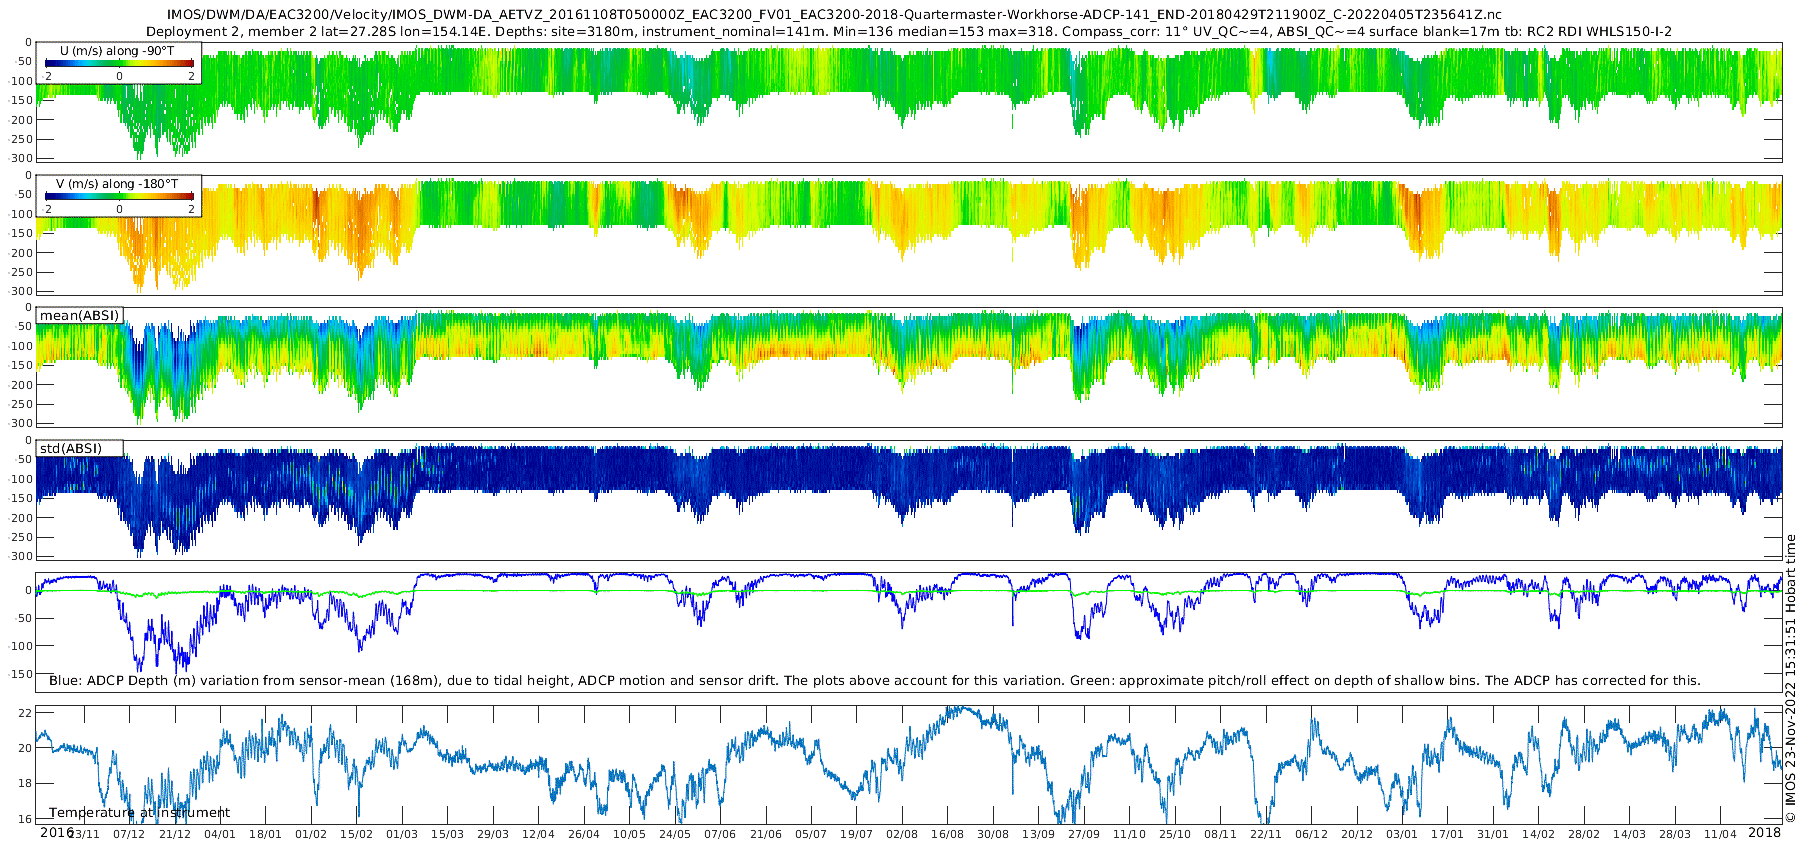Click the '24/05' date tick label

(x=675, y=834)
